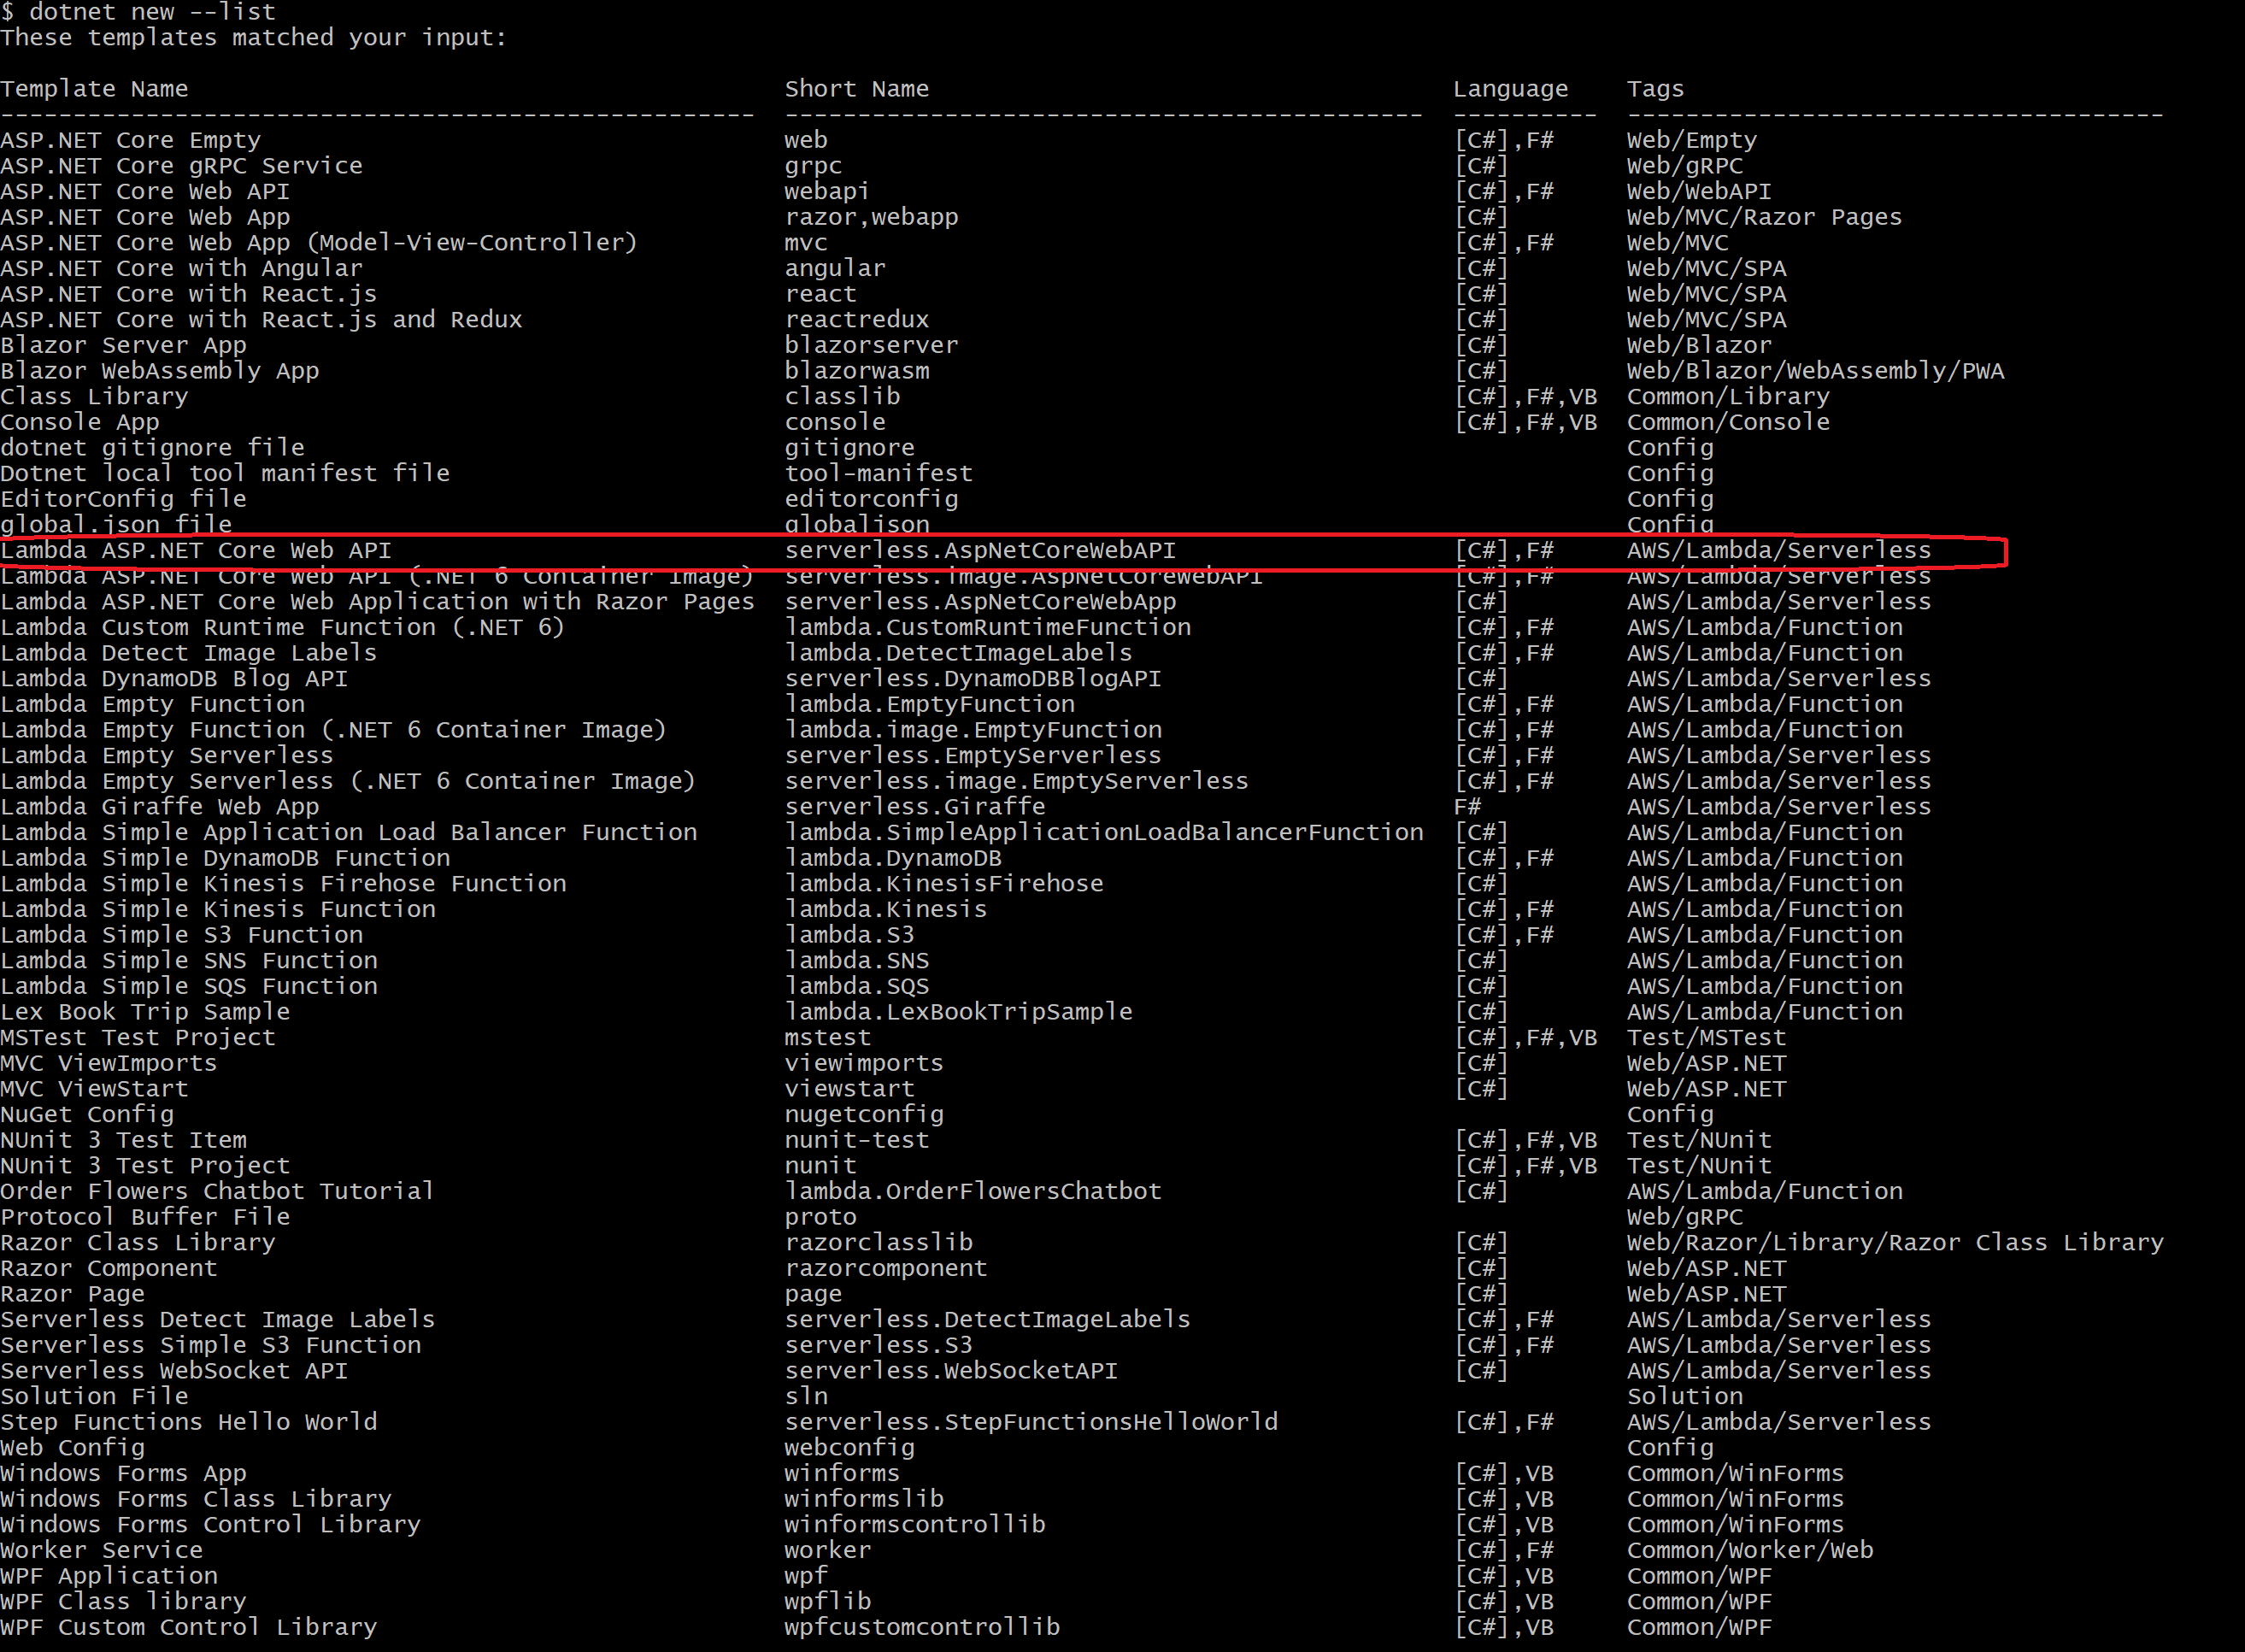Image resolution: width=2245 pixels, height=1652 pixels.
Task: Click the "Tags" column header
Action: pyautogui.click(x=1655, y=89)
